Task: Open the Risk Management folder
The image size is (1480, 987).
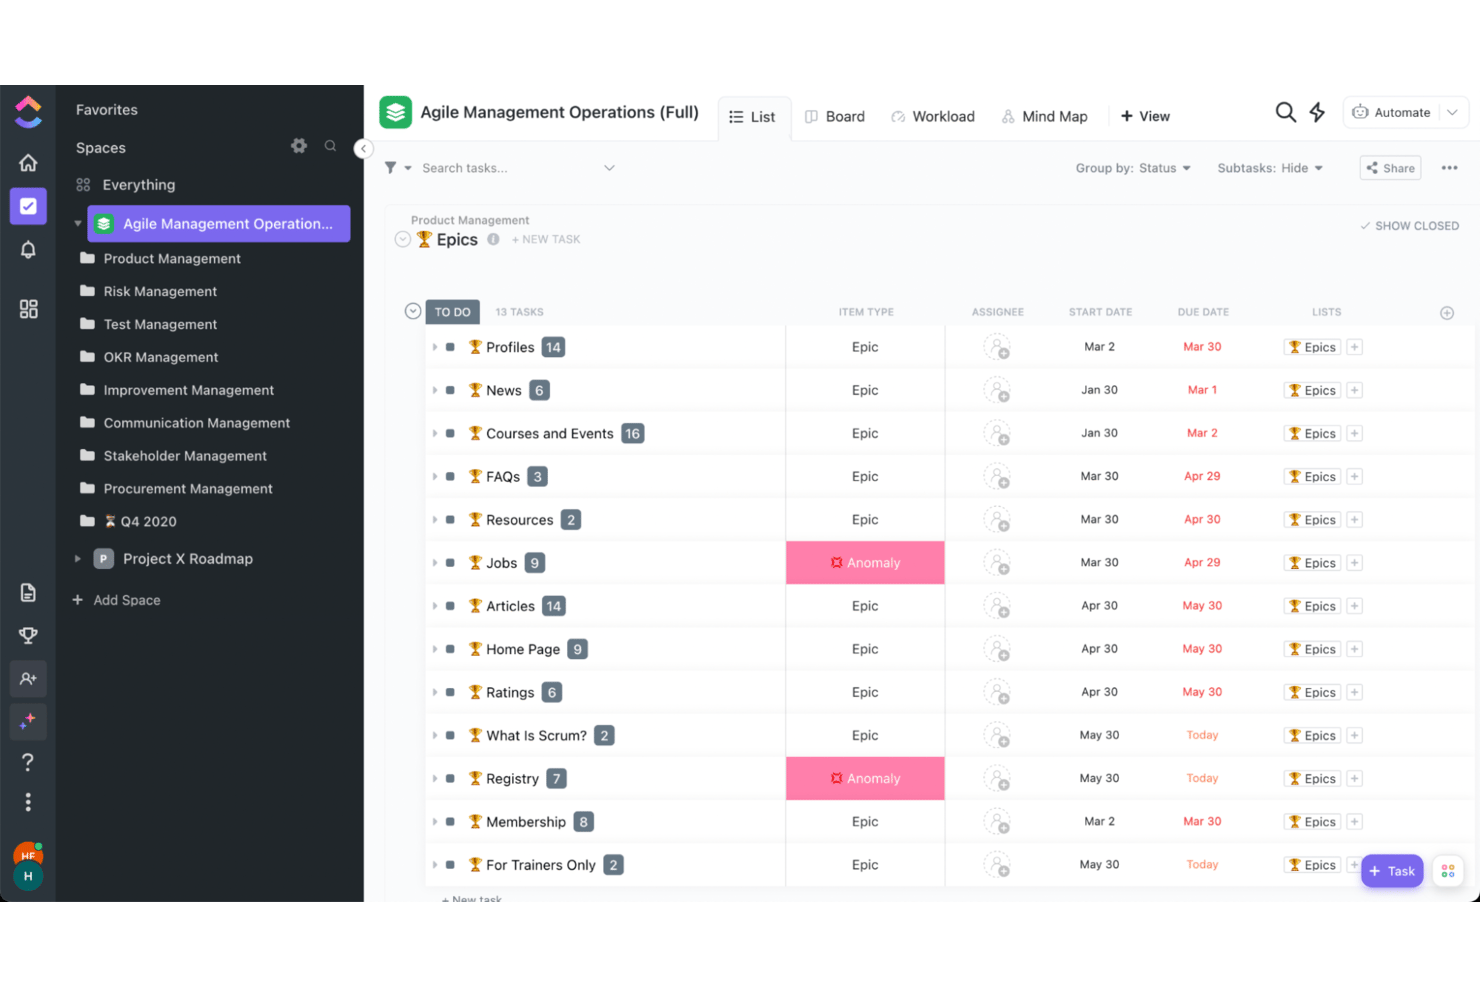Action: 160,291
